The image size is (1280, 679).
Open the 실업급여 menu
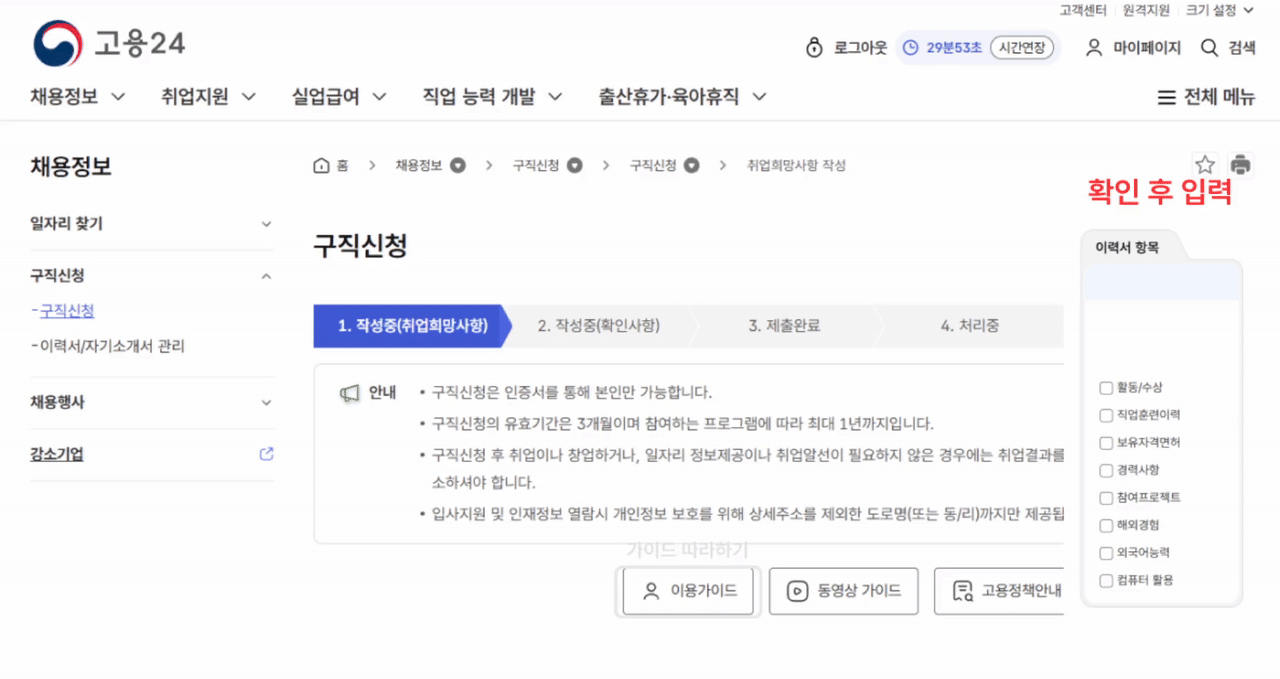pos(338,97)
